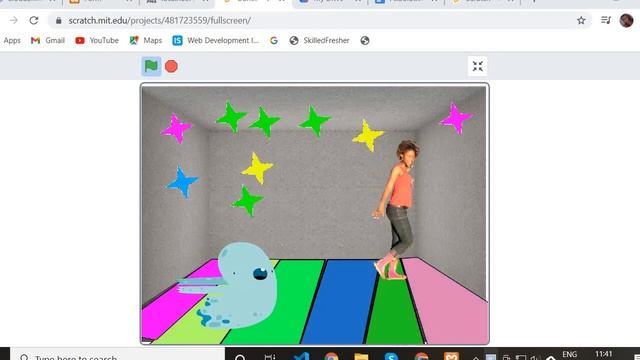Show hidden system tray icons
This screenshot has width=640, height=360.
coord(476,358)
